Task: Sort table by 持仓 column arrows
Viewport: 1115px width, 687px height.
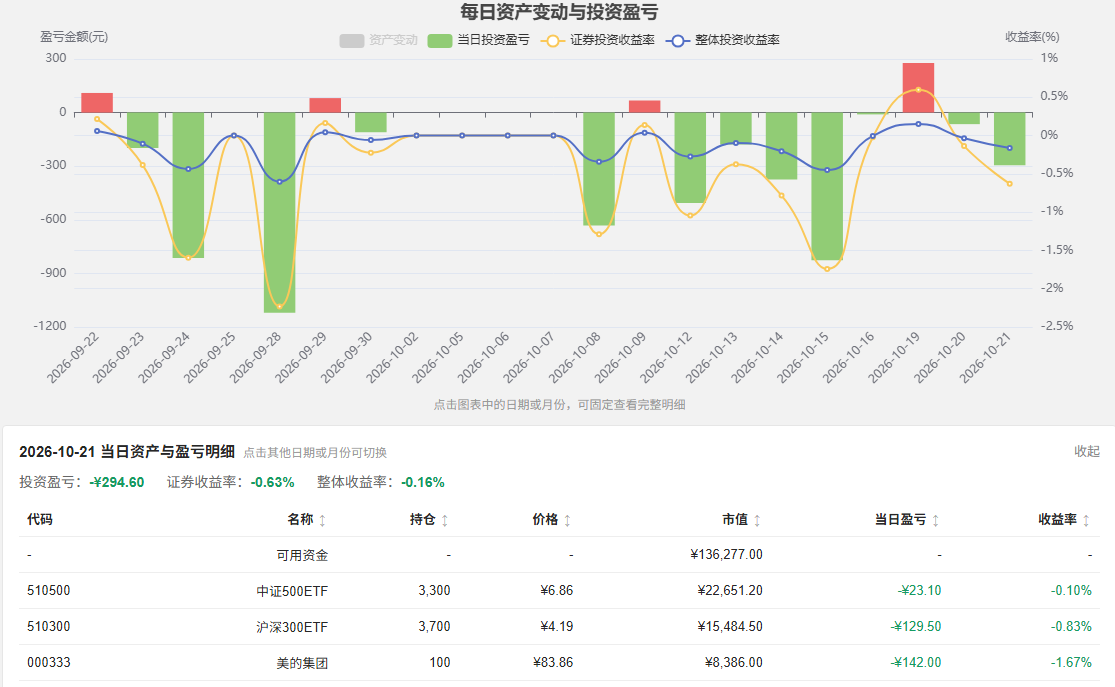Action: [x=444, y=521]
